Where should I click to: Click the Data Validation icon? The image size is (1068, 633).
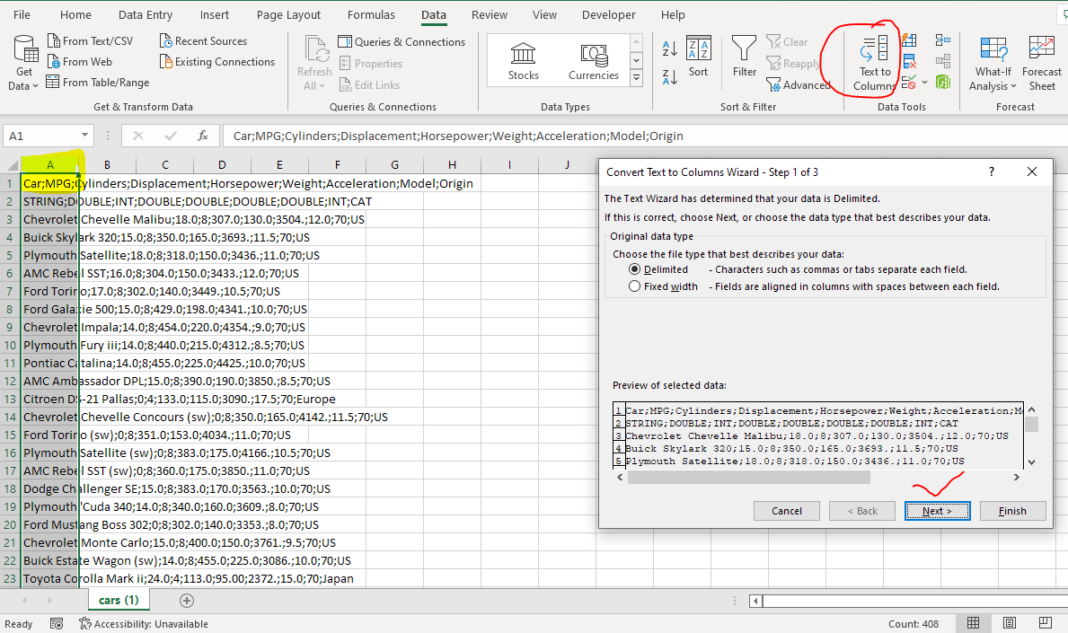tap(907, 82)
